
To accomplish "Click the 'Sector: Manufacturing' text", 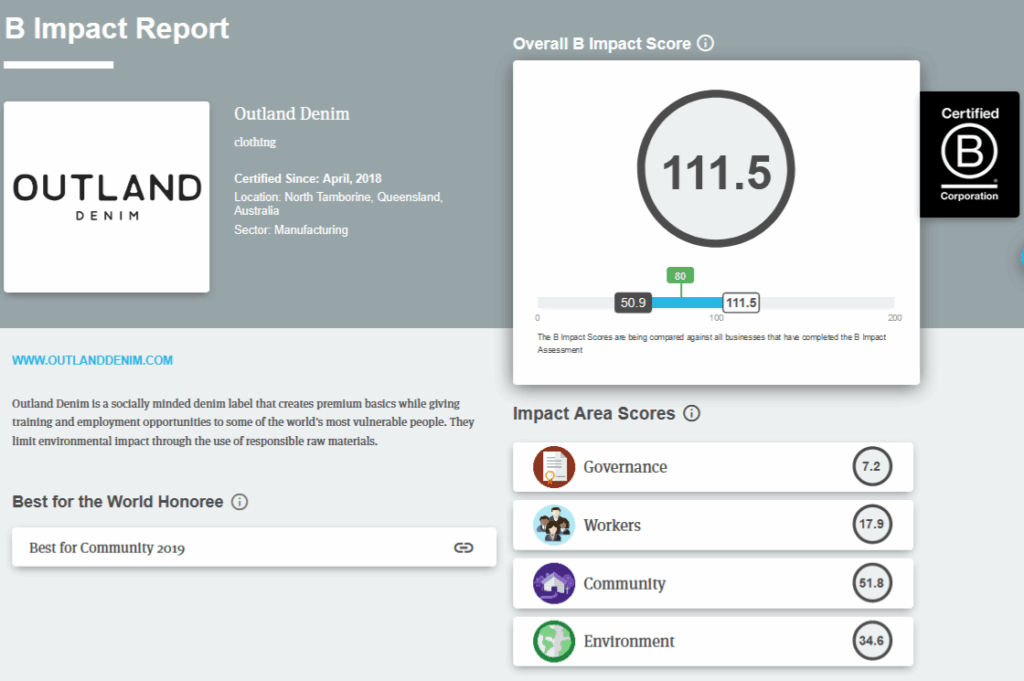I will coord(291,230).
